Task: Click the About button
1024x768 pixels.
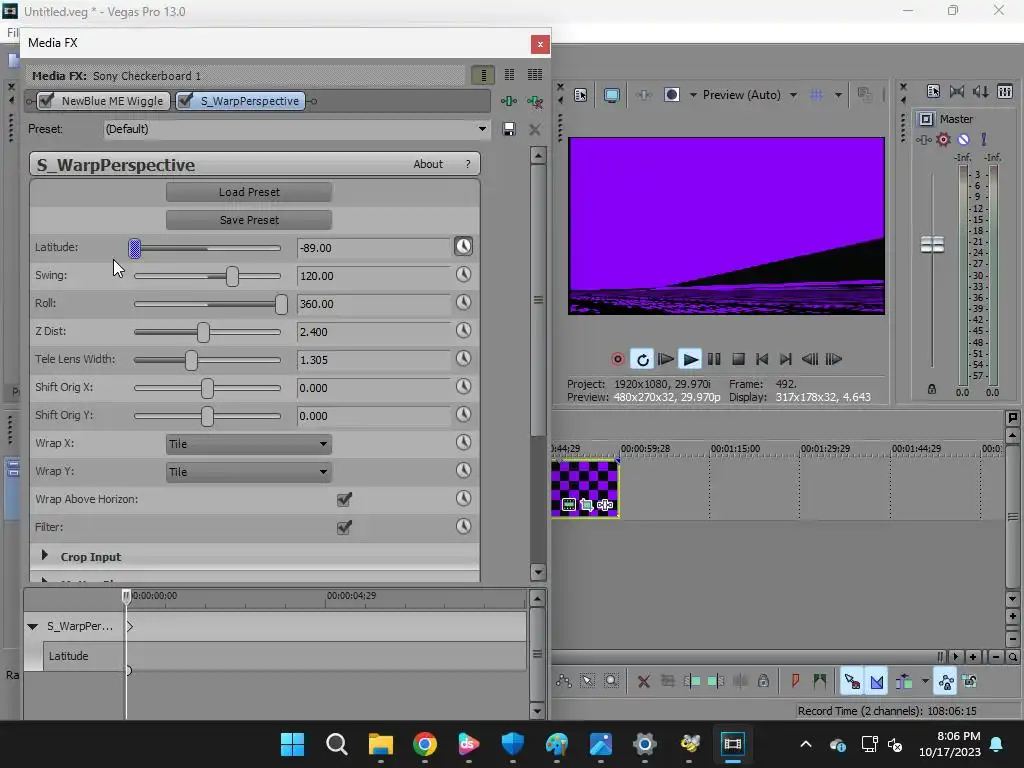Action: (x=428, y=165)
